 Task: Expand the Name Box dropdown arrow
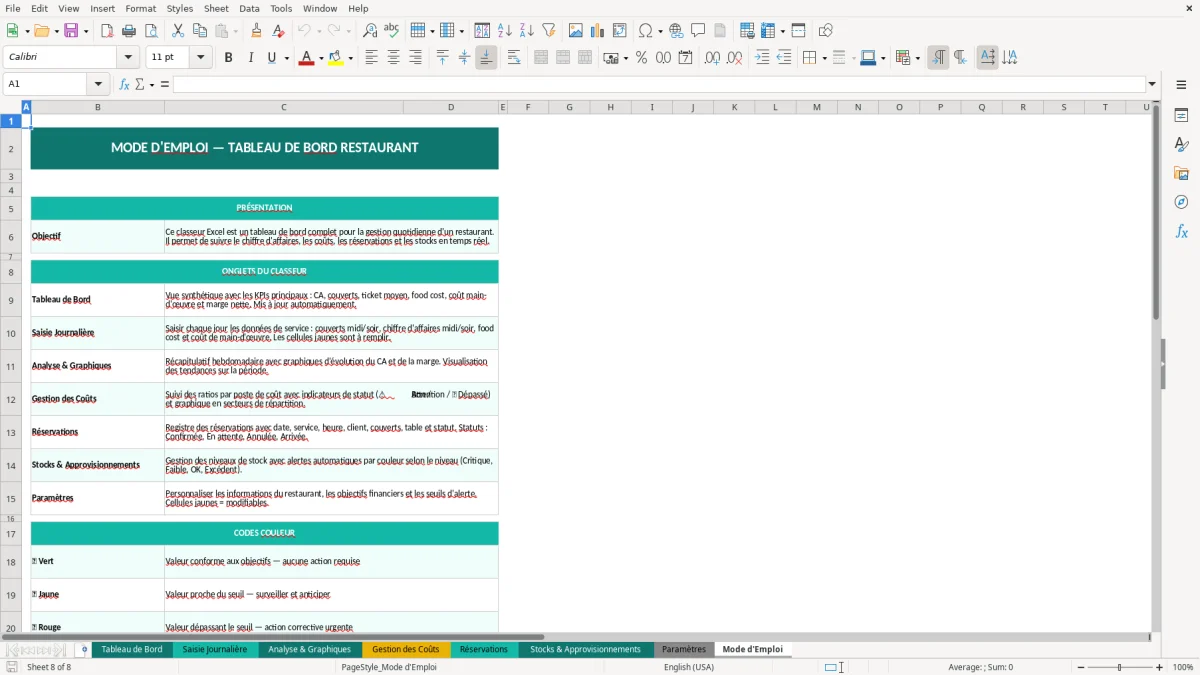click(x=98, y=84)
